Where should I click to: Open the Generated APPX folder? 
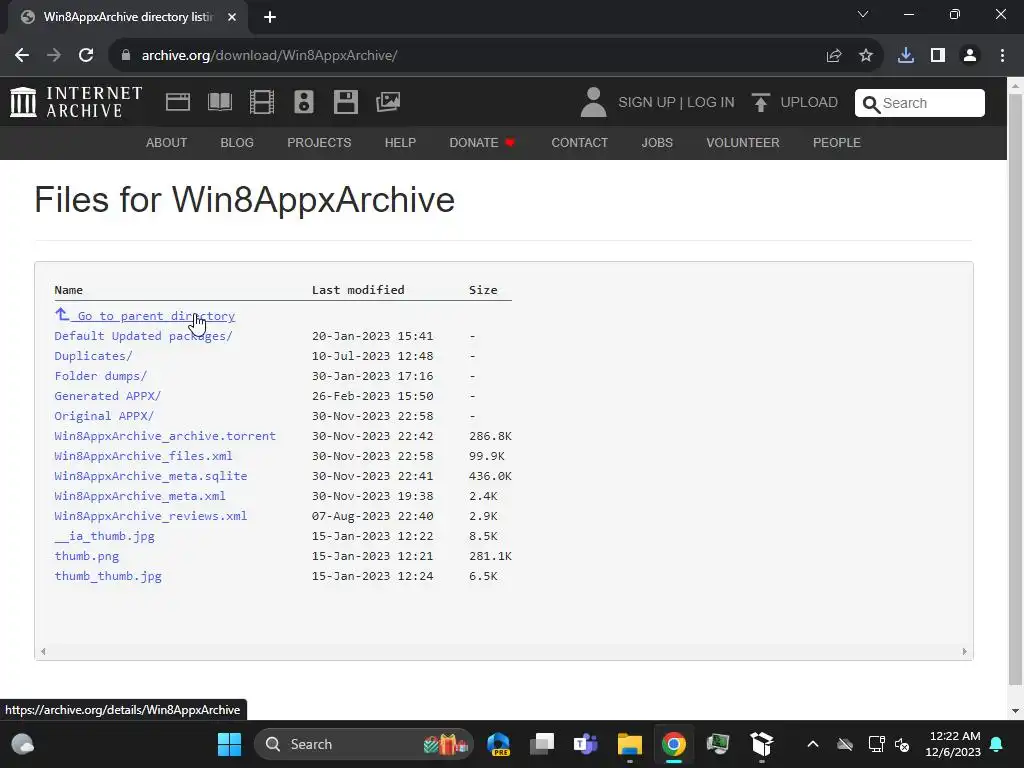(x=107, y=396)
